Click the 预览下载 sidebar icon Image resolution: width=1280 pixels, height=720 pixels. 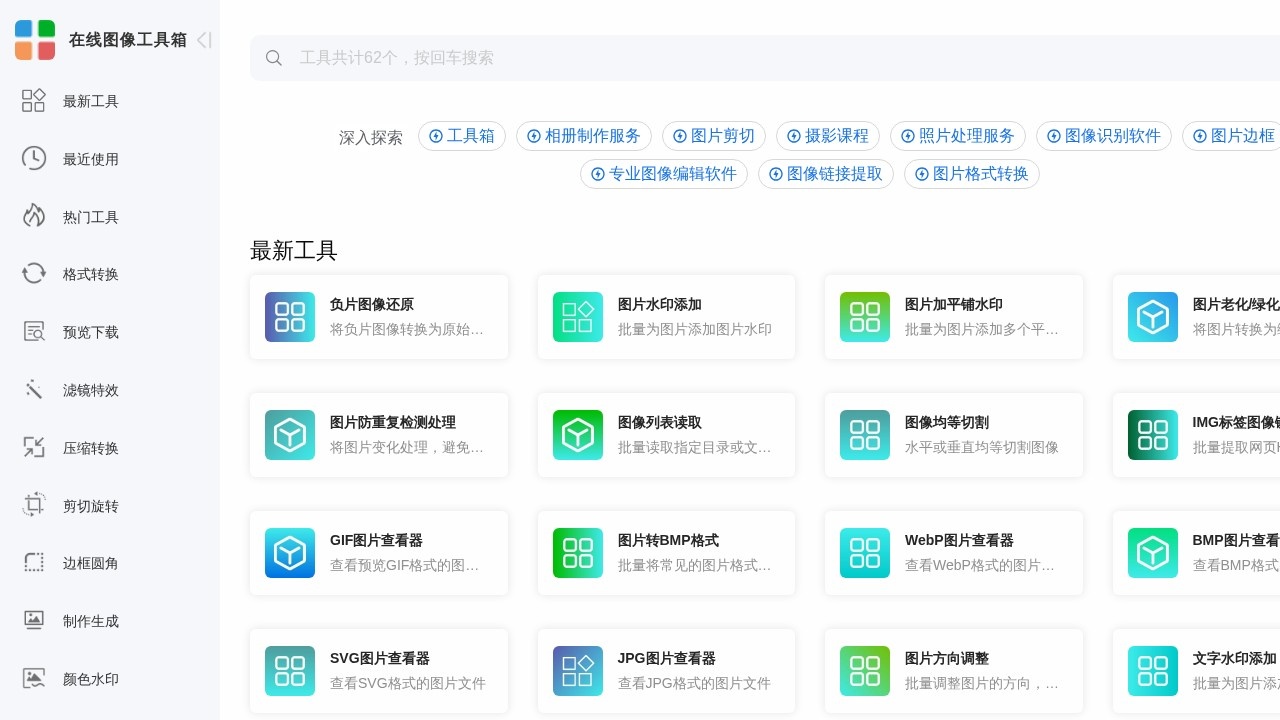click(x=33, y=332)
